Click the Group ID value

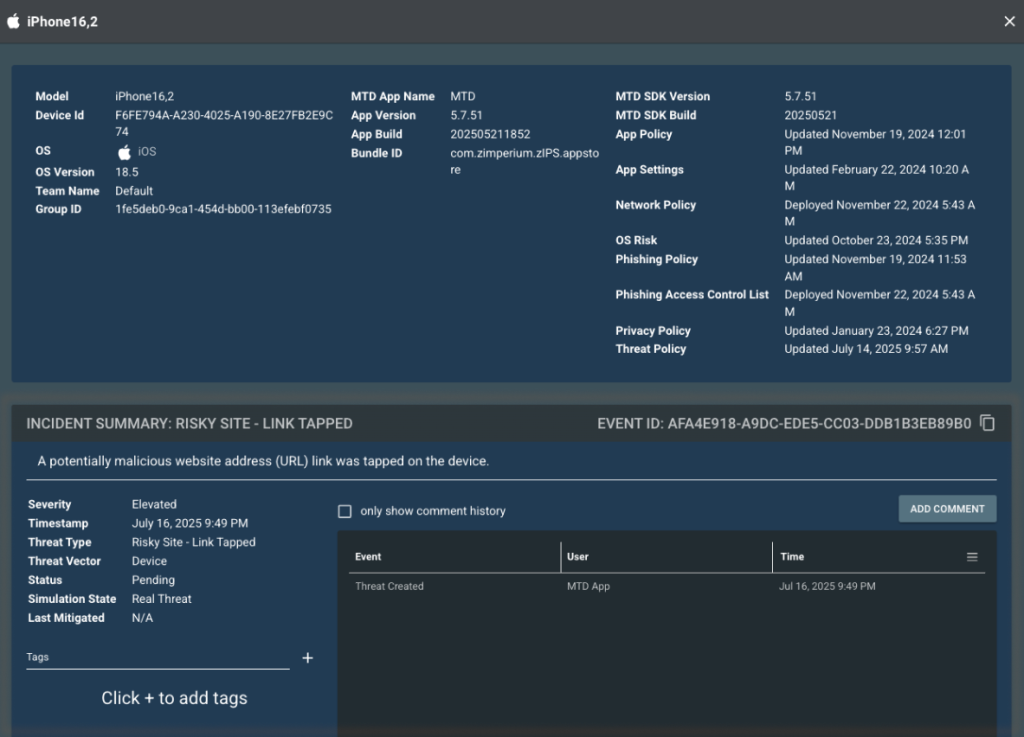coord(223,209)
